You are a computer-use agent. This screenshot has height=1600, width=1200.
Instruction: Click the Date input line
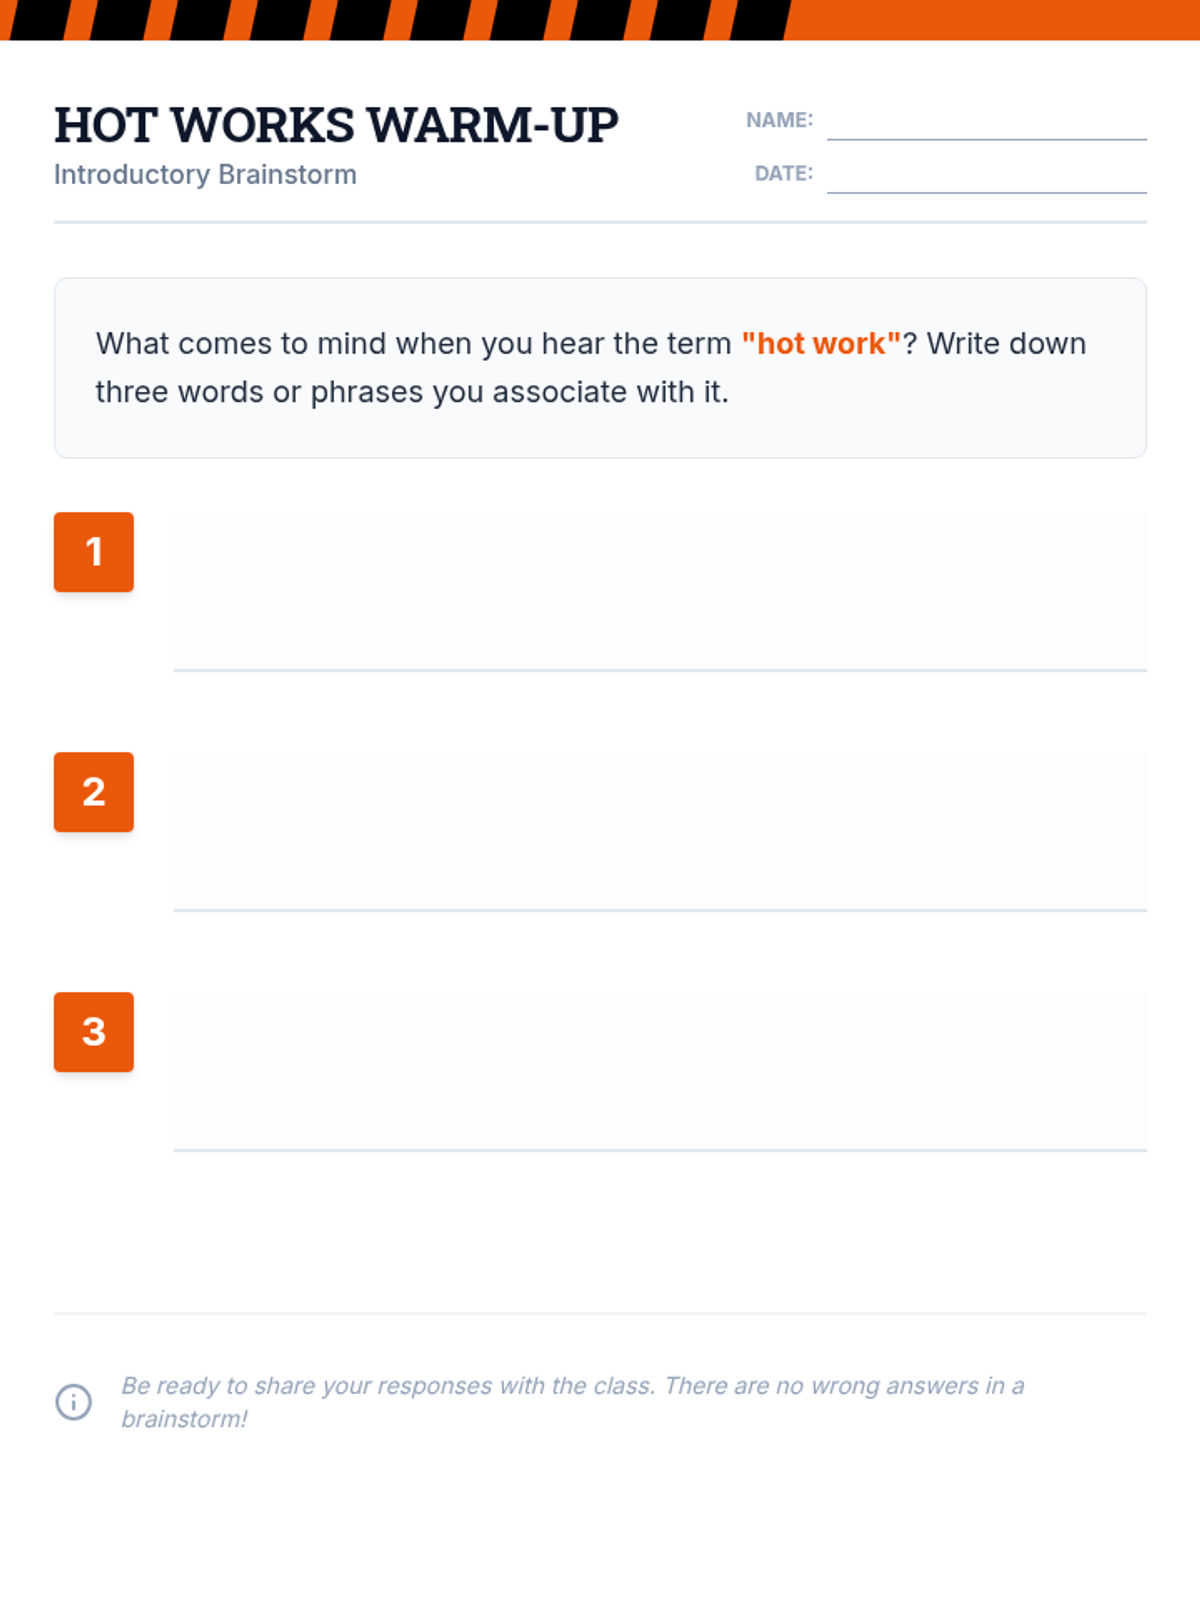(986, 177)
